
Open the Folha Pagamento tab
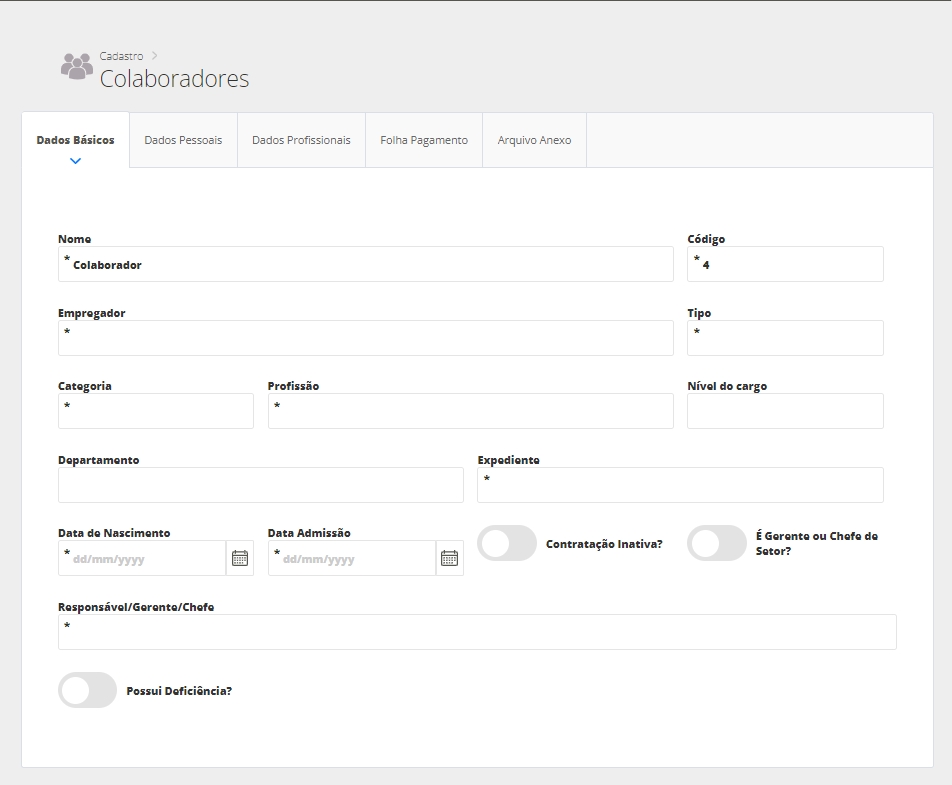pos(424,140)
